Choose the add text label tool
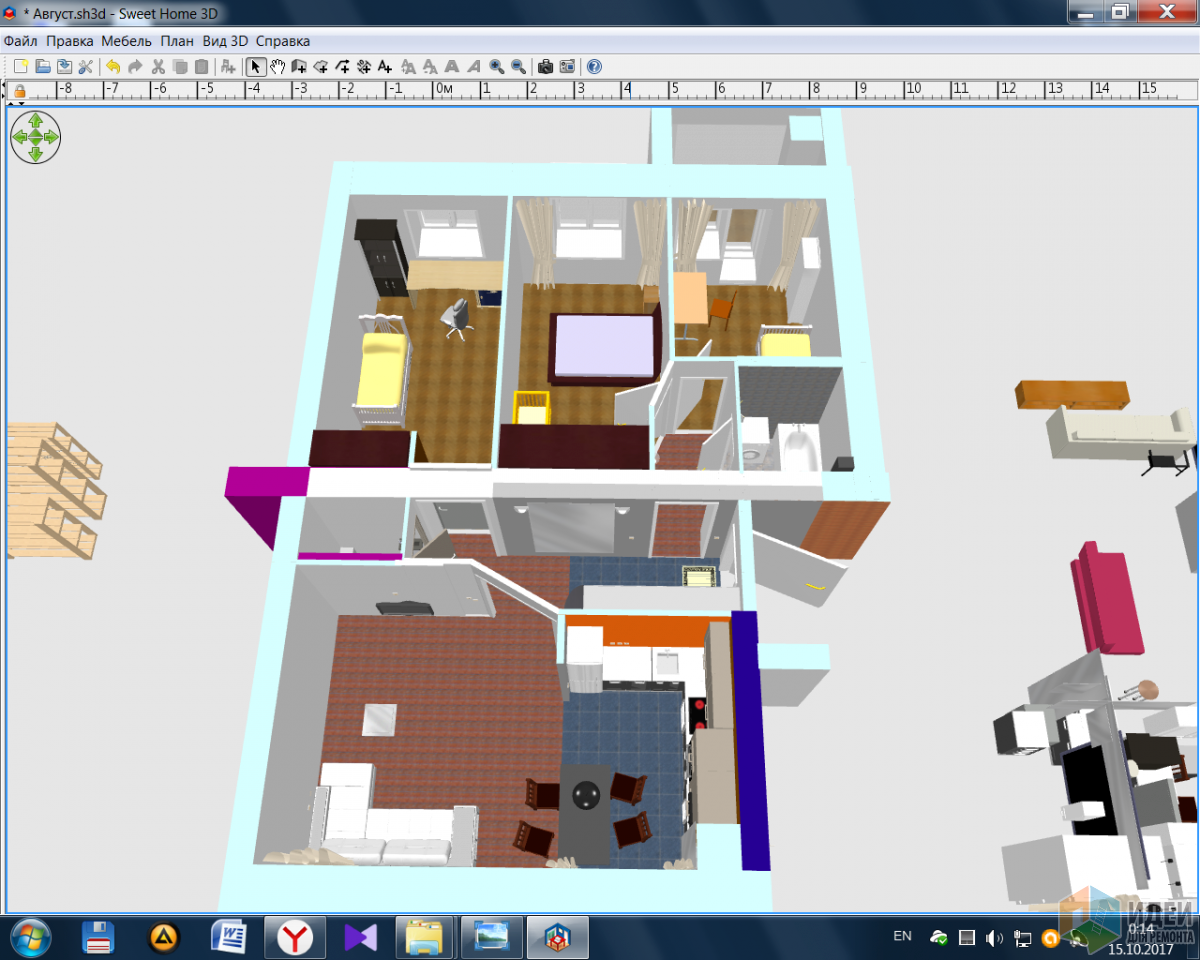 coord(386,67)
